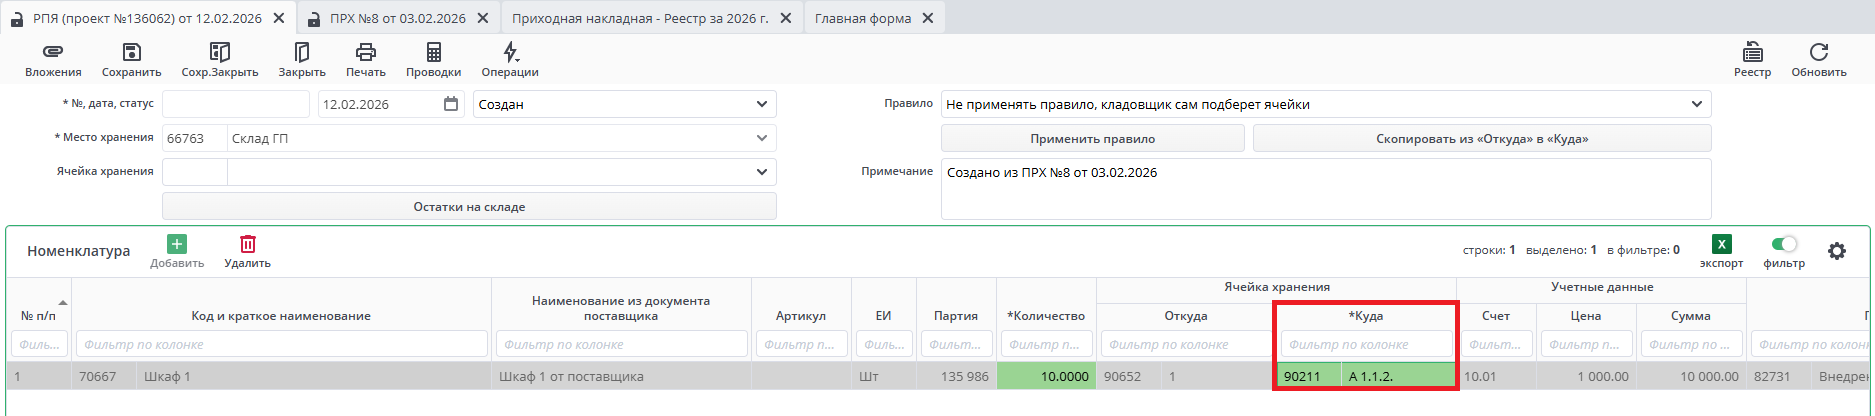Open the Правило dropdown list
Image resolution: width=1875 pixels, height=416 pixels.
coord(1696,104)
